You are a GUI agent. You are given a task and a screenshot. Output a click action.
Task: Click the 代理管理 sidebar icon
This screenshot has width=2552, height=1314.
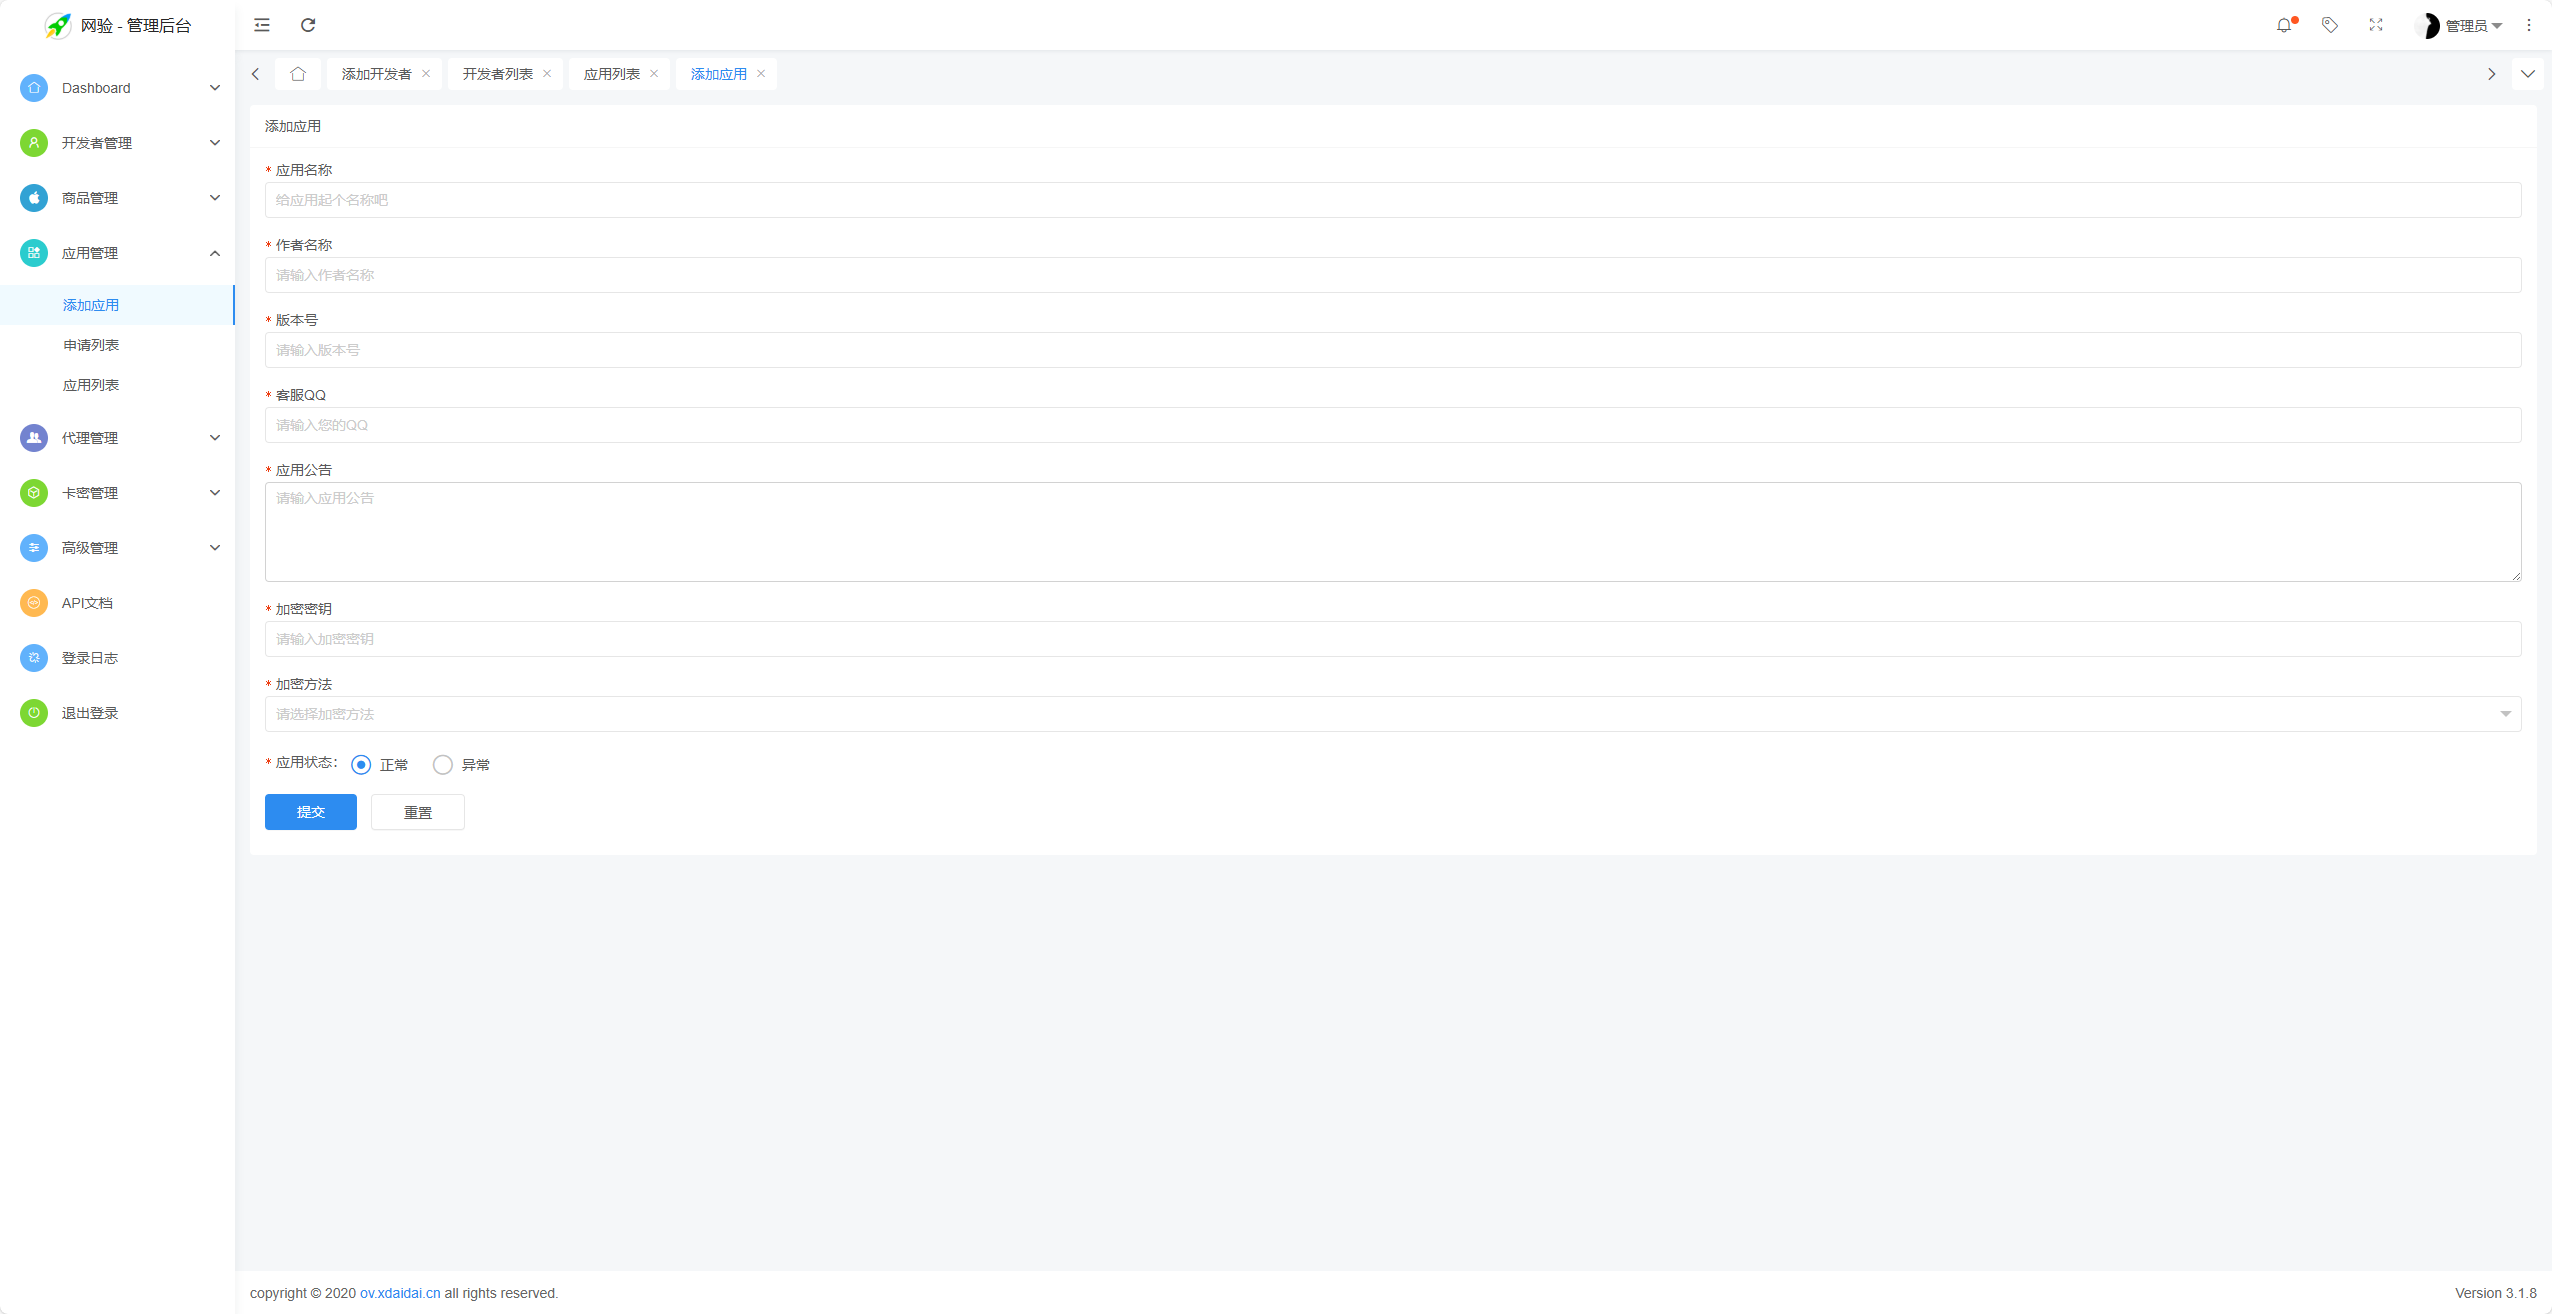34,438
